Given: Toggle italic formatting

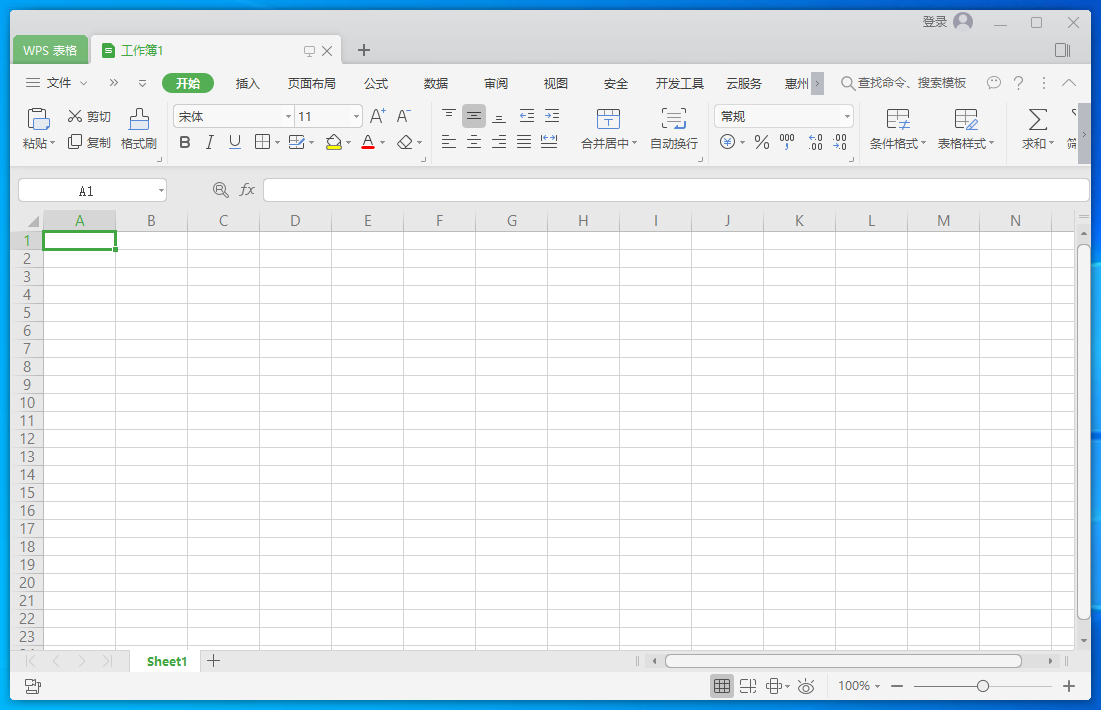Looking at the screenshot, I should click(209, 143).
